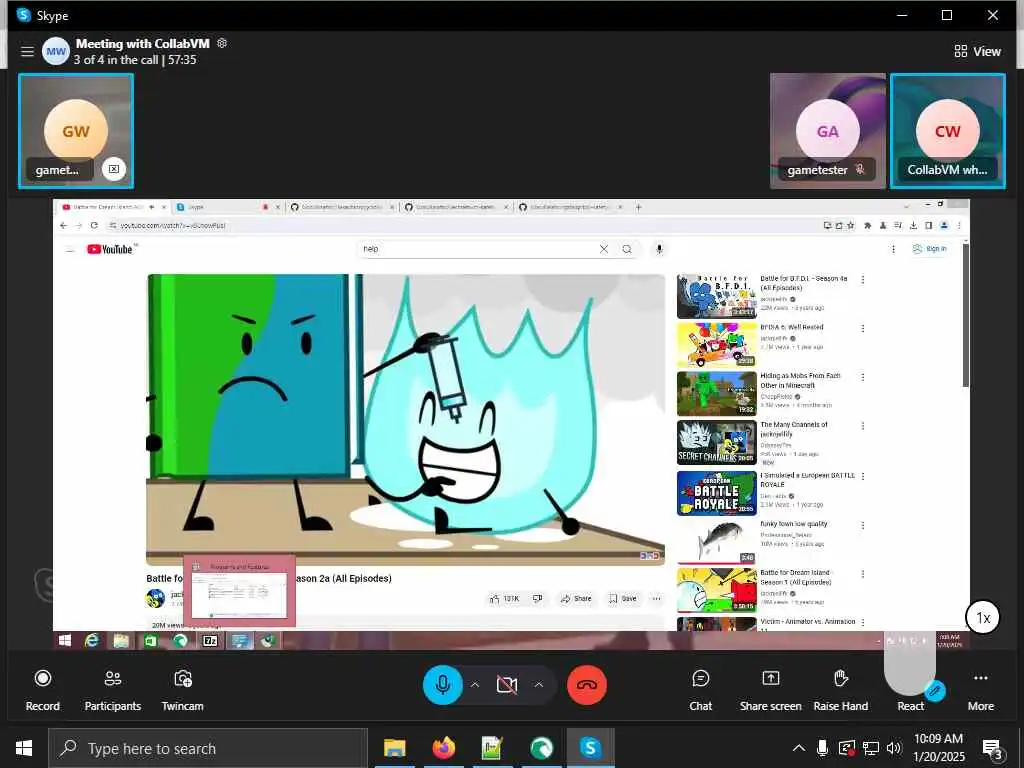Open the Windows Start menu
The image size is (1024, 768).
click(24, 748)
